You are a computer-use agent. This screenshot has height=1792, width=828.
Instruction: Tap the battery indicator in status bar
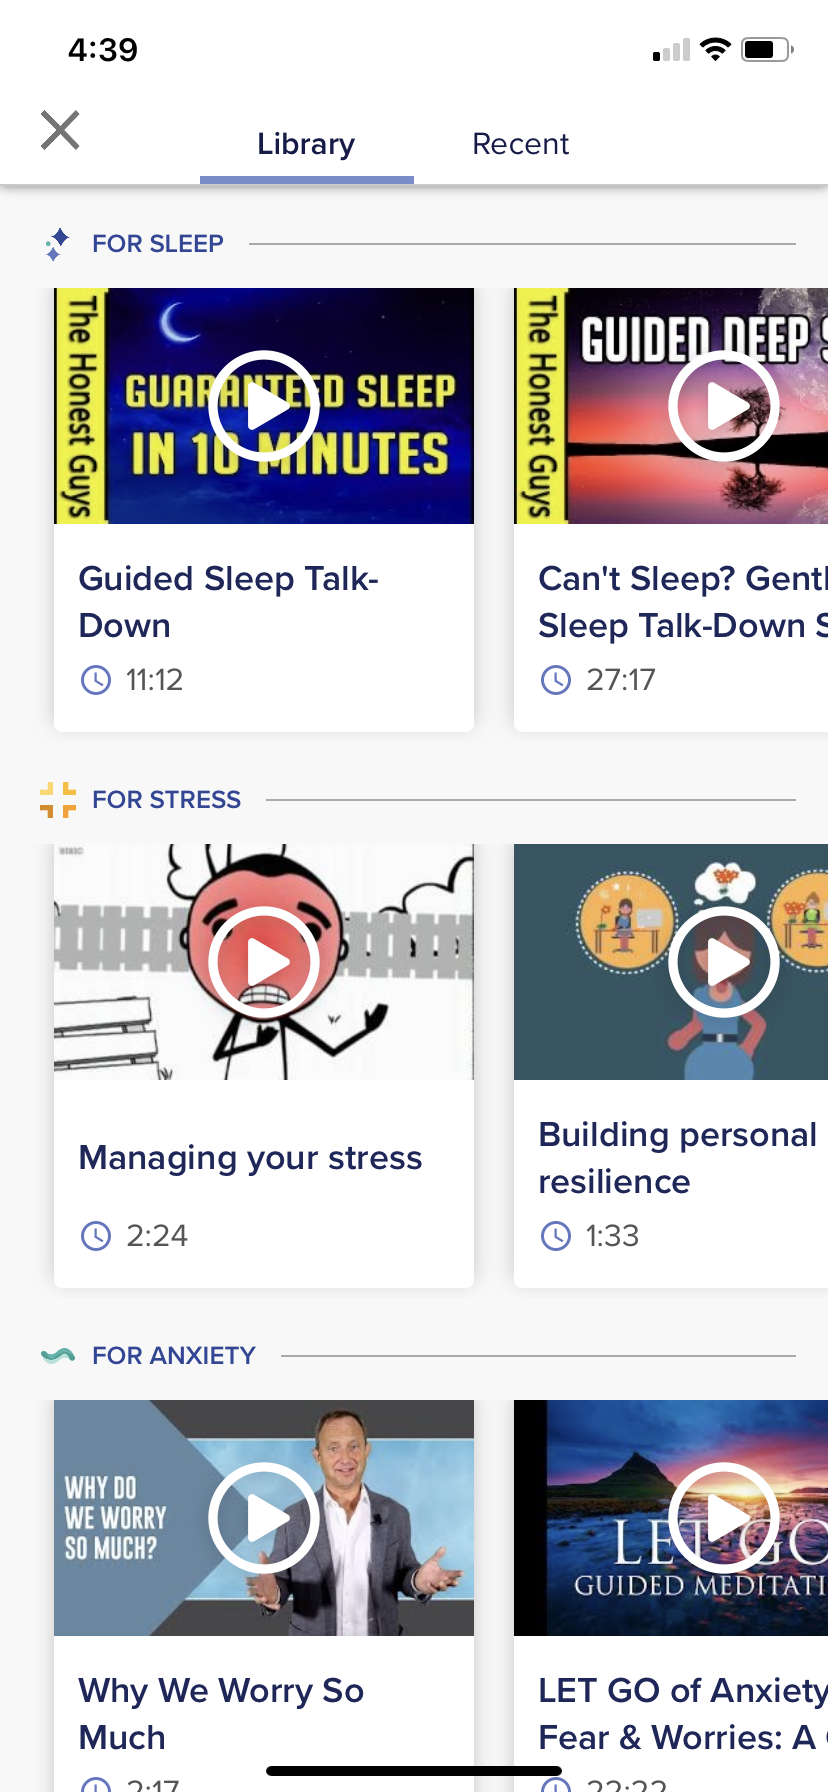pos(767,49)
